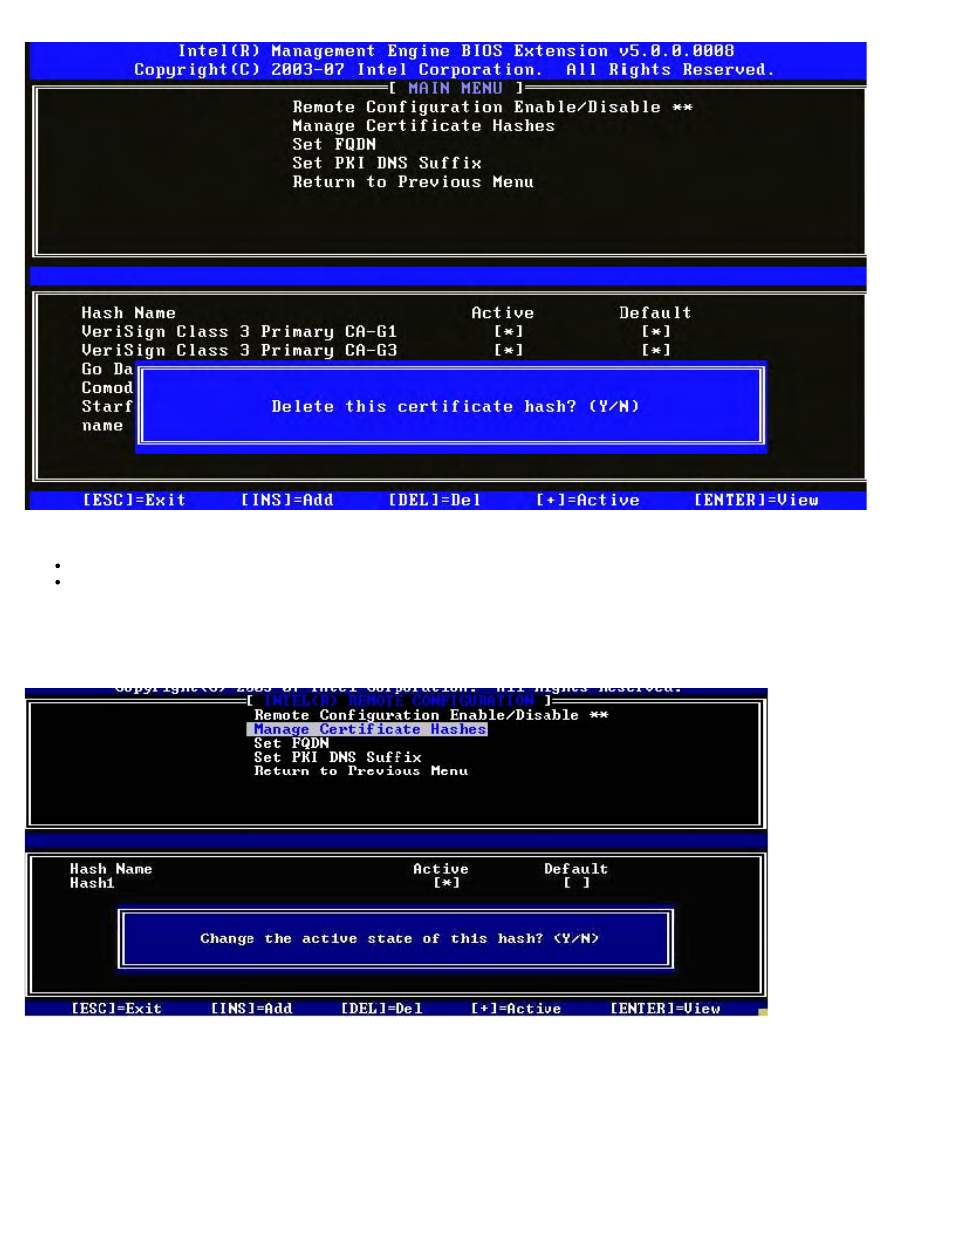The height and width of the screenshot is (1235, 954).
Task: Click [+]=Active in top screen
Action: tap(587, 500)
